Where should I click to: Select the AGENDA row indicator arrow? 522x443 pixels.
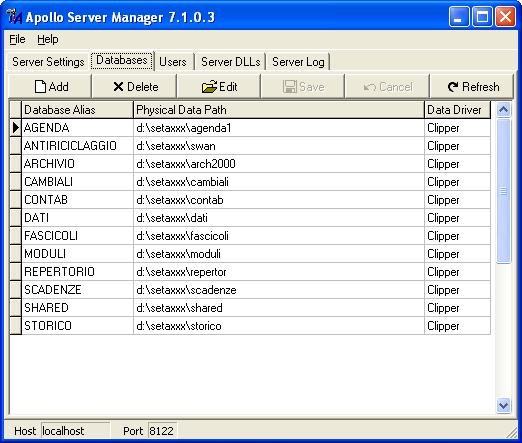point(15,128)
